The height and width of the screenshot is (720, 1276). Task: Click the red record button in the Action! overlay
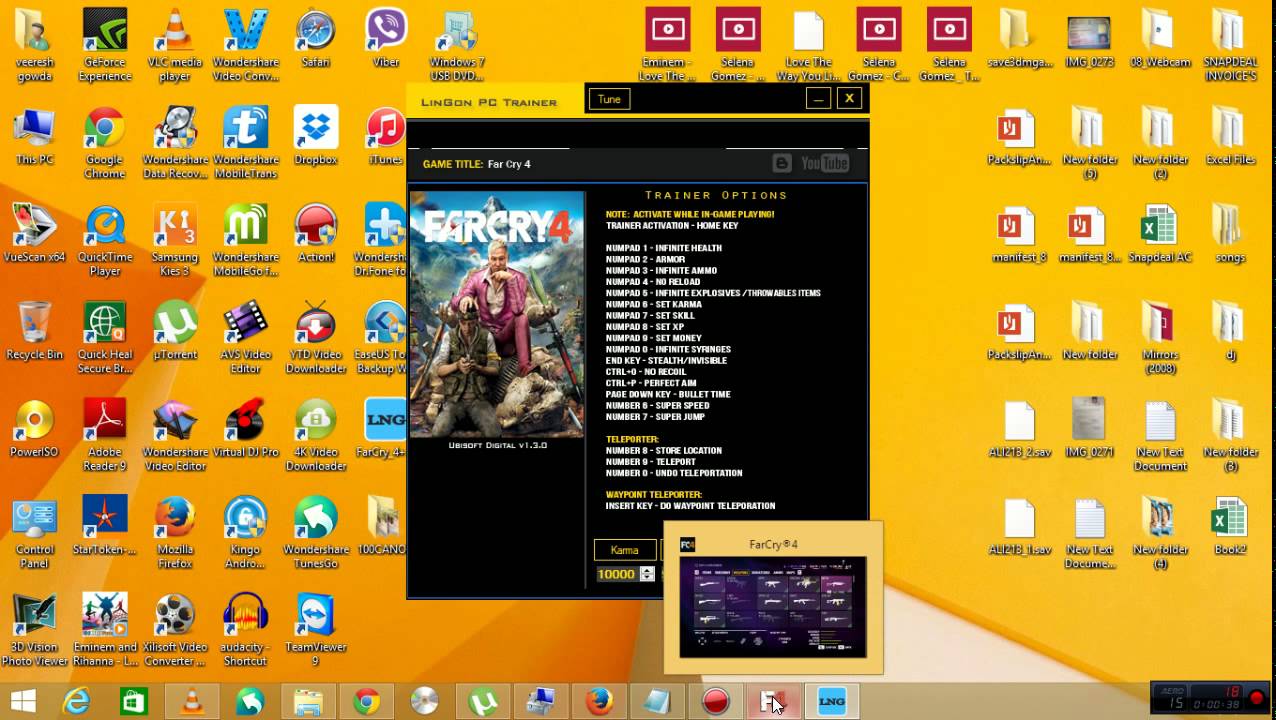coord(1257,698)
